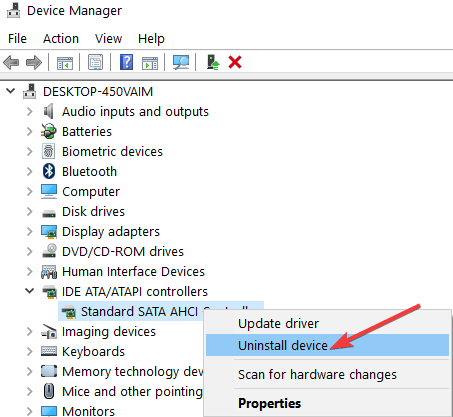Collapse the DESKTOP-450VAIM root node
Viewport: 453px width, 417px height.
pyautogui.click(x=11, y=91)
